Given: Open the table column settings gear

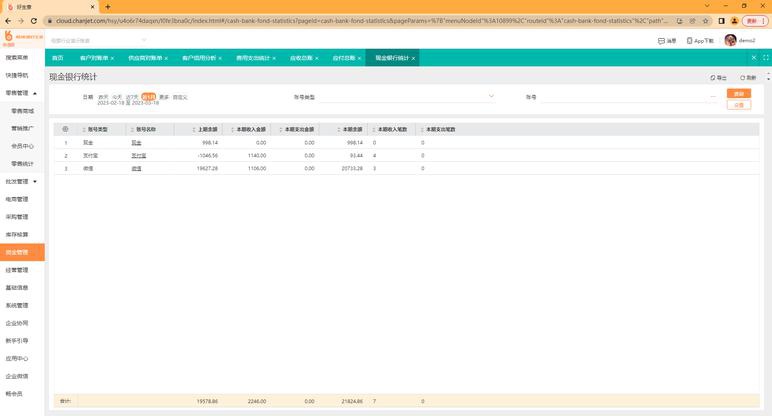Looking at the screenshot, I should [65, 129].
